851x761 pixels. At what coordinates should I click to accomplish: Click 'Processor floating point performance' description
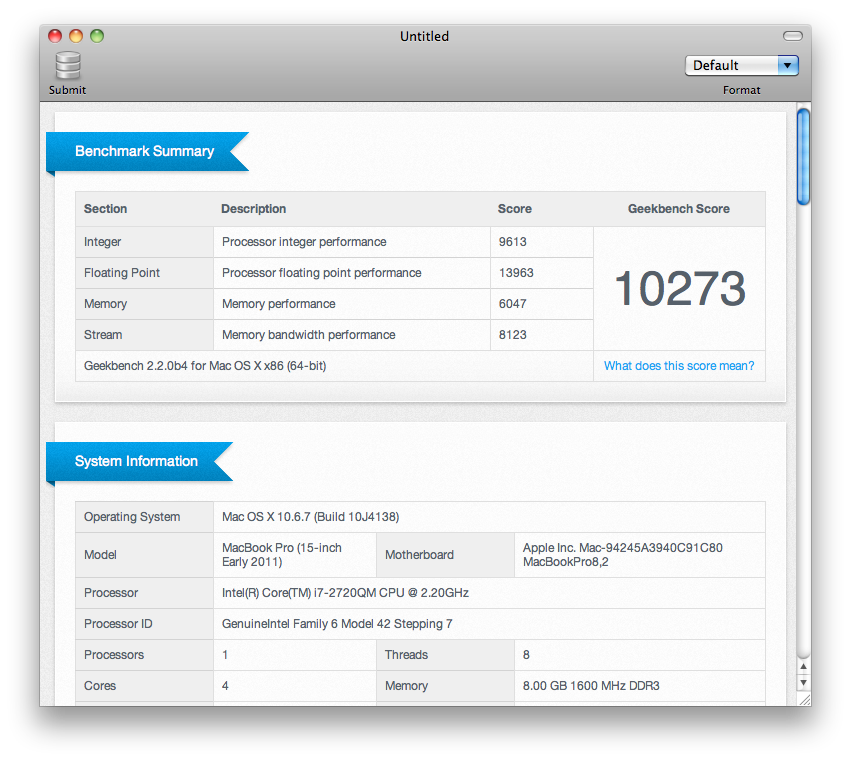321,273
